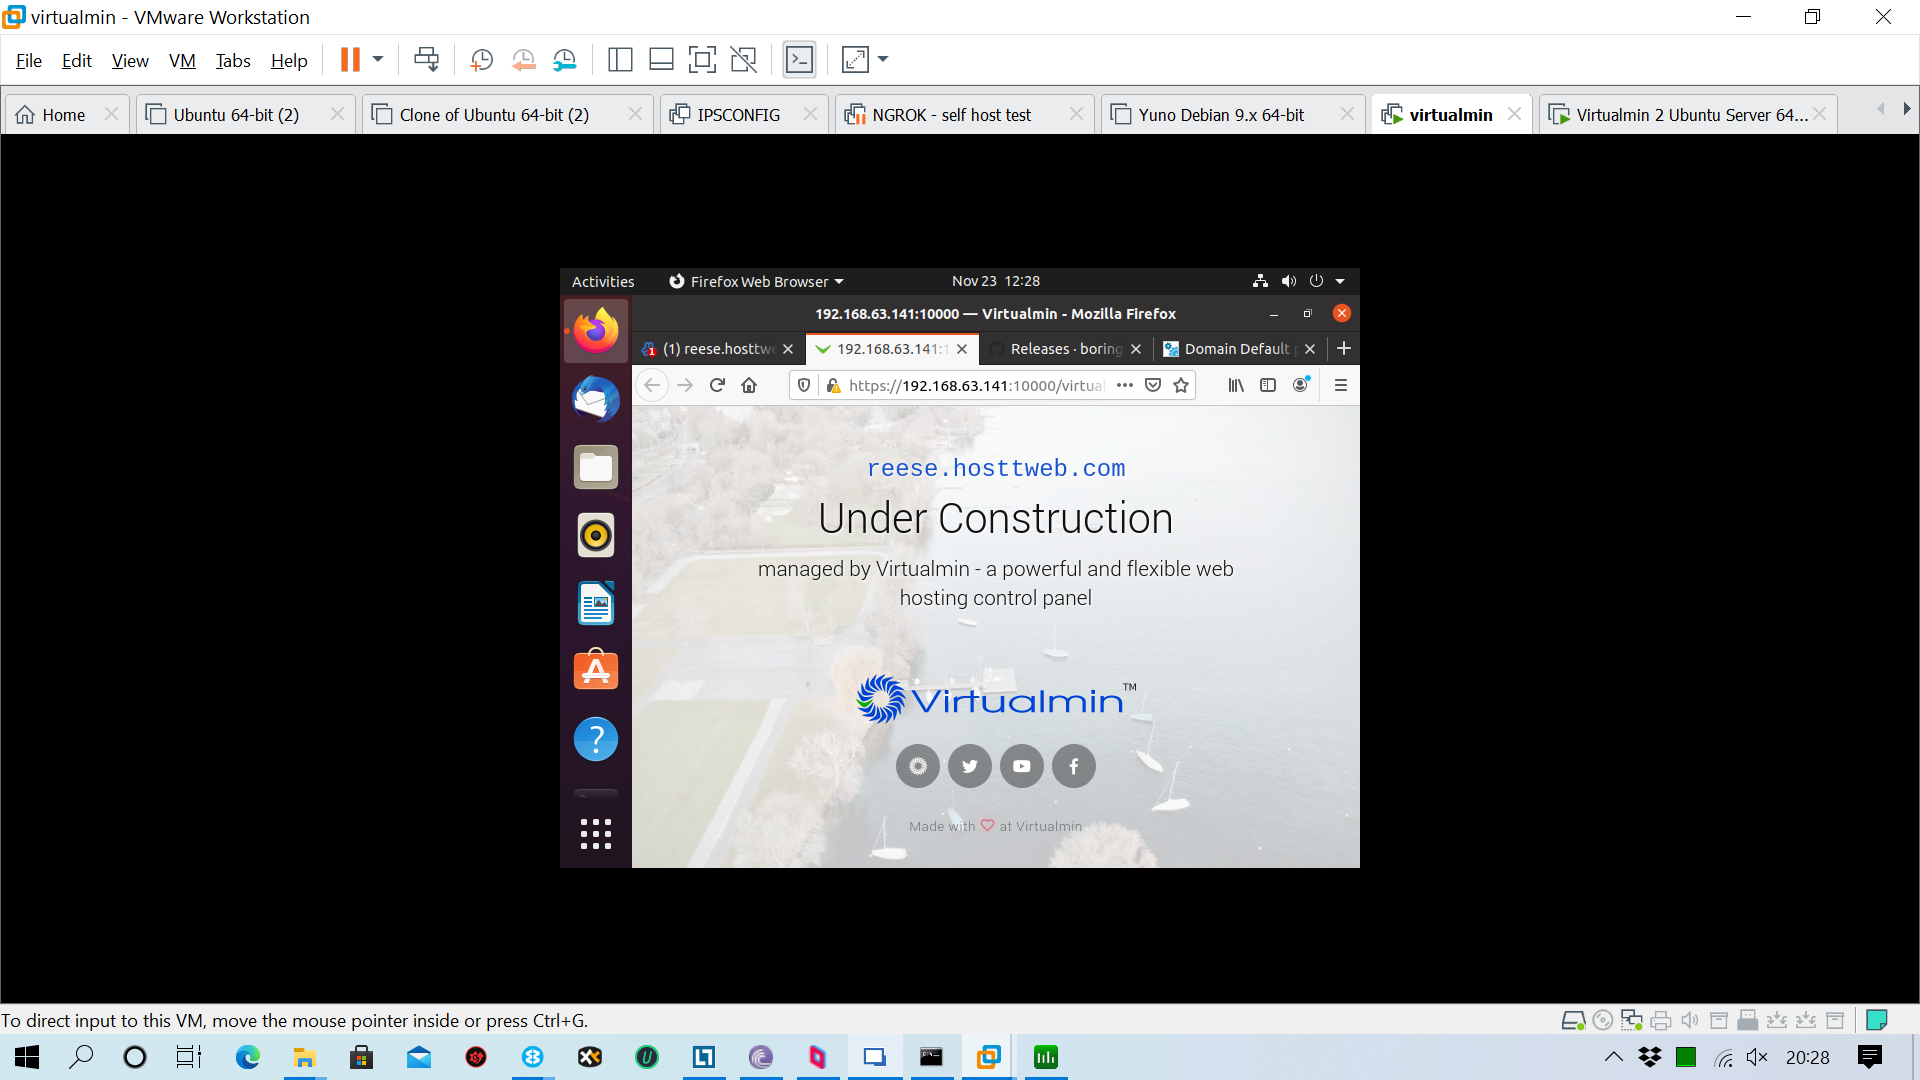Open Firefox hamburger menu
The width and height of the screenshot is (1920, 1080).
(1341, 385)
